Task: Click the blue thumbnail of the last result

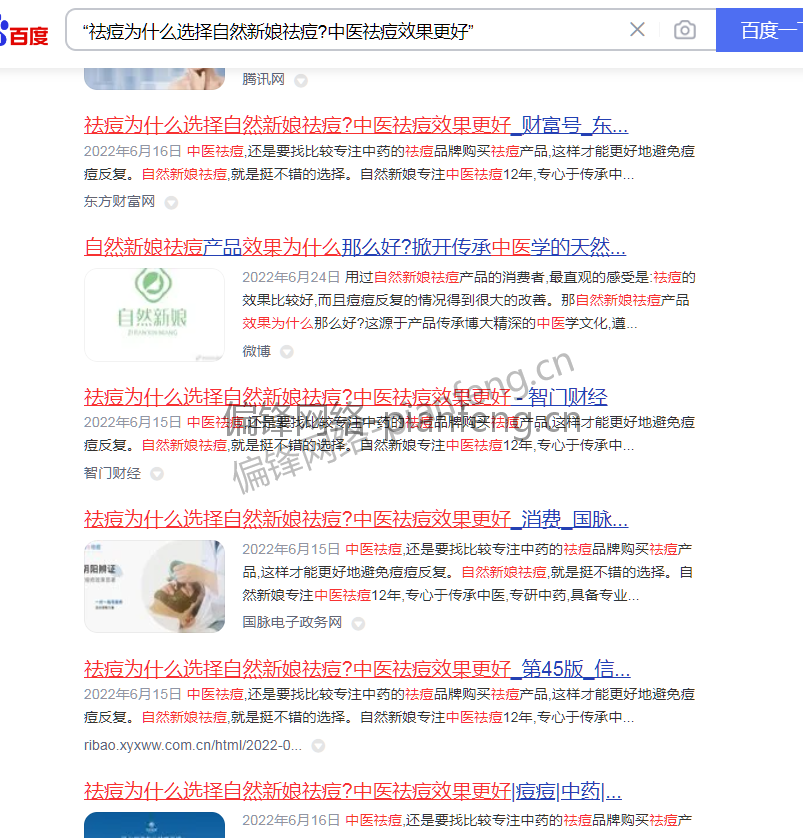Action: 154,825
